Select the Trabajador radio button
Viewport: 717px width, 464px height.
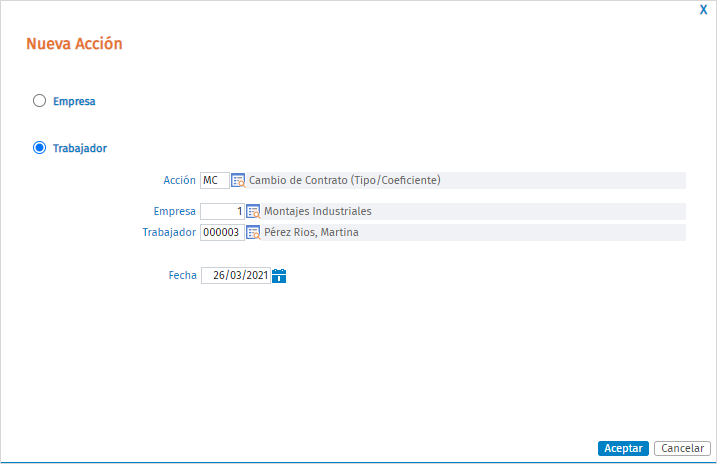point(39,148)
